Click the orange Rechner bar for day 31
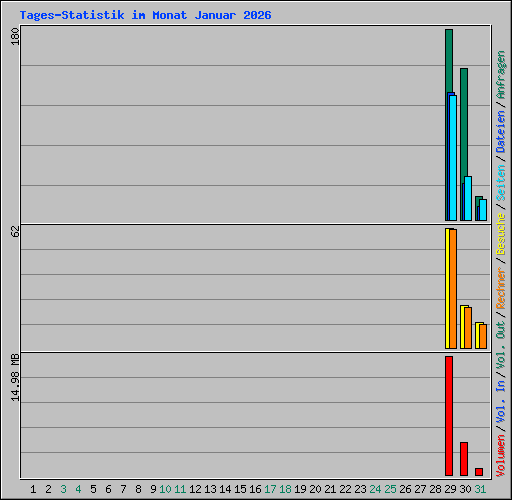512x500 pixels. coord(483,337)
